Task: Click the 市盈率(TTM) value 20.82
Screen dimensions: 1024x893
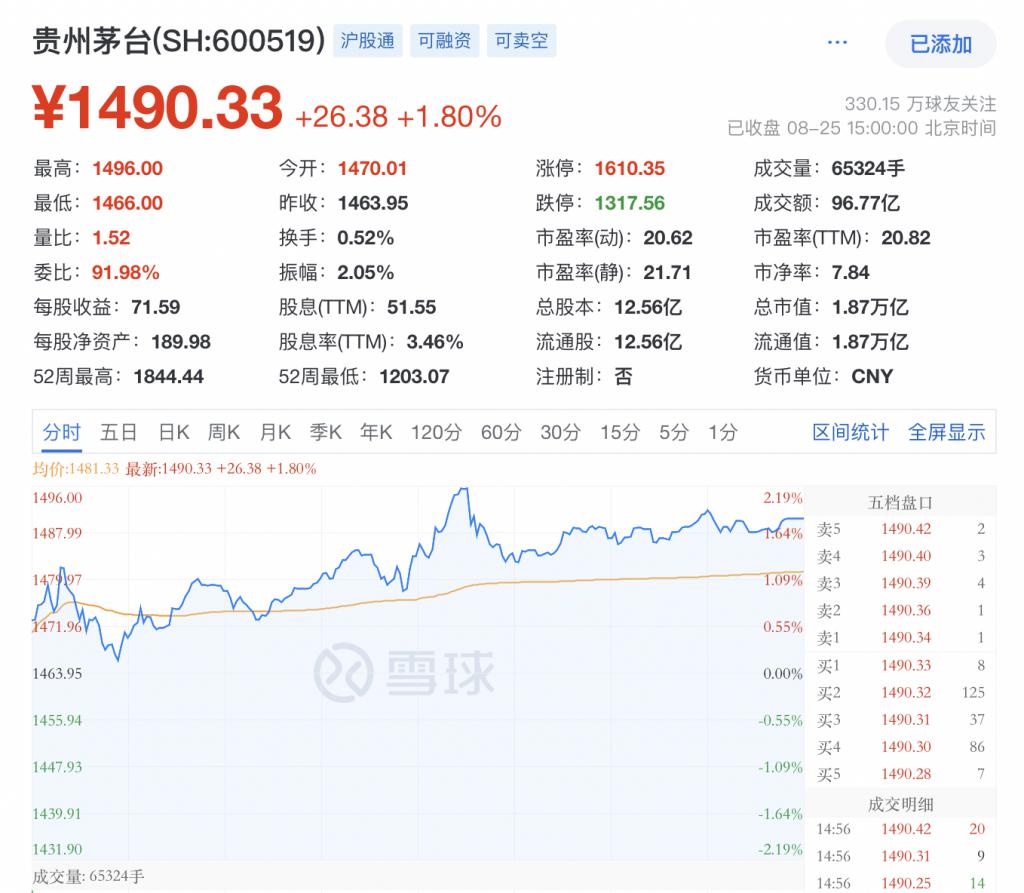Action: [906, 238]
